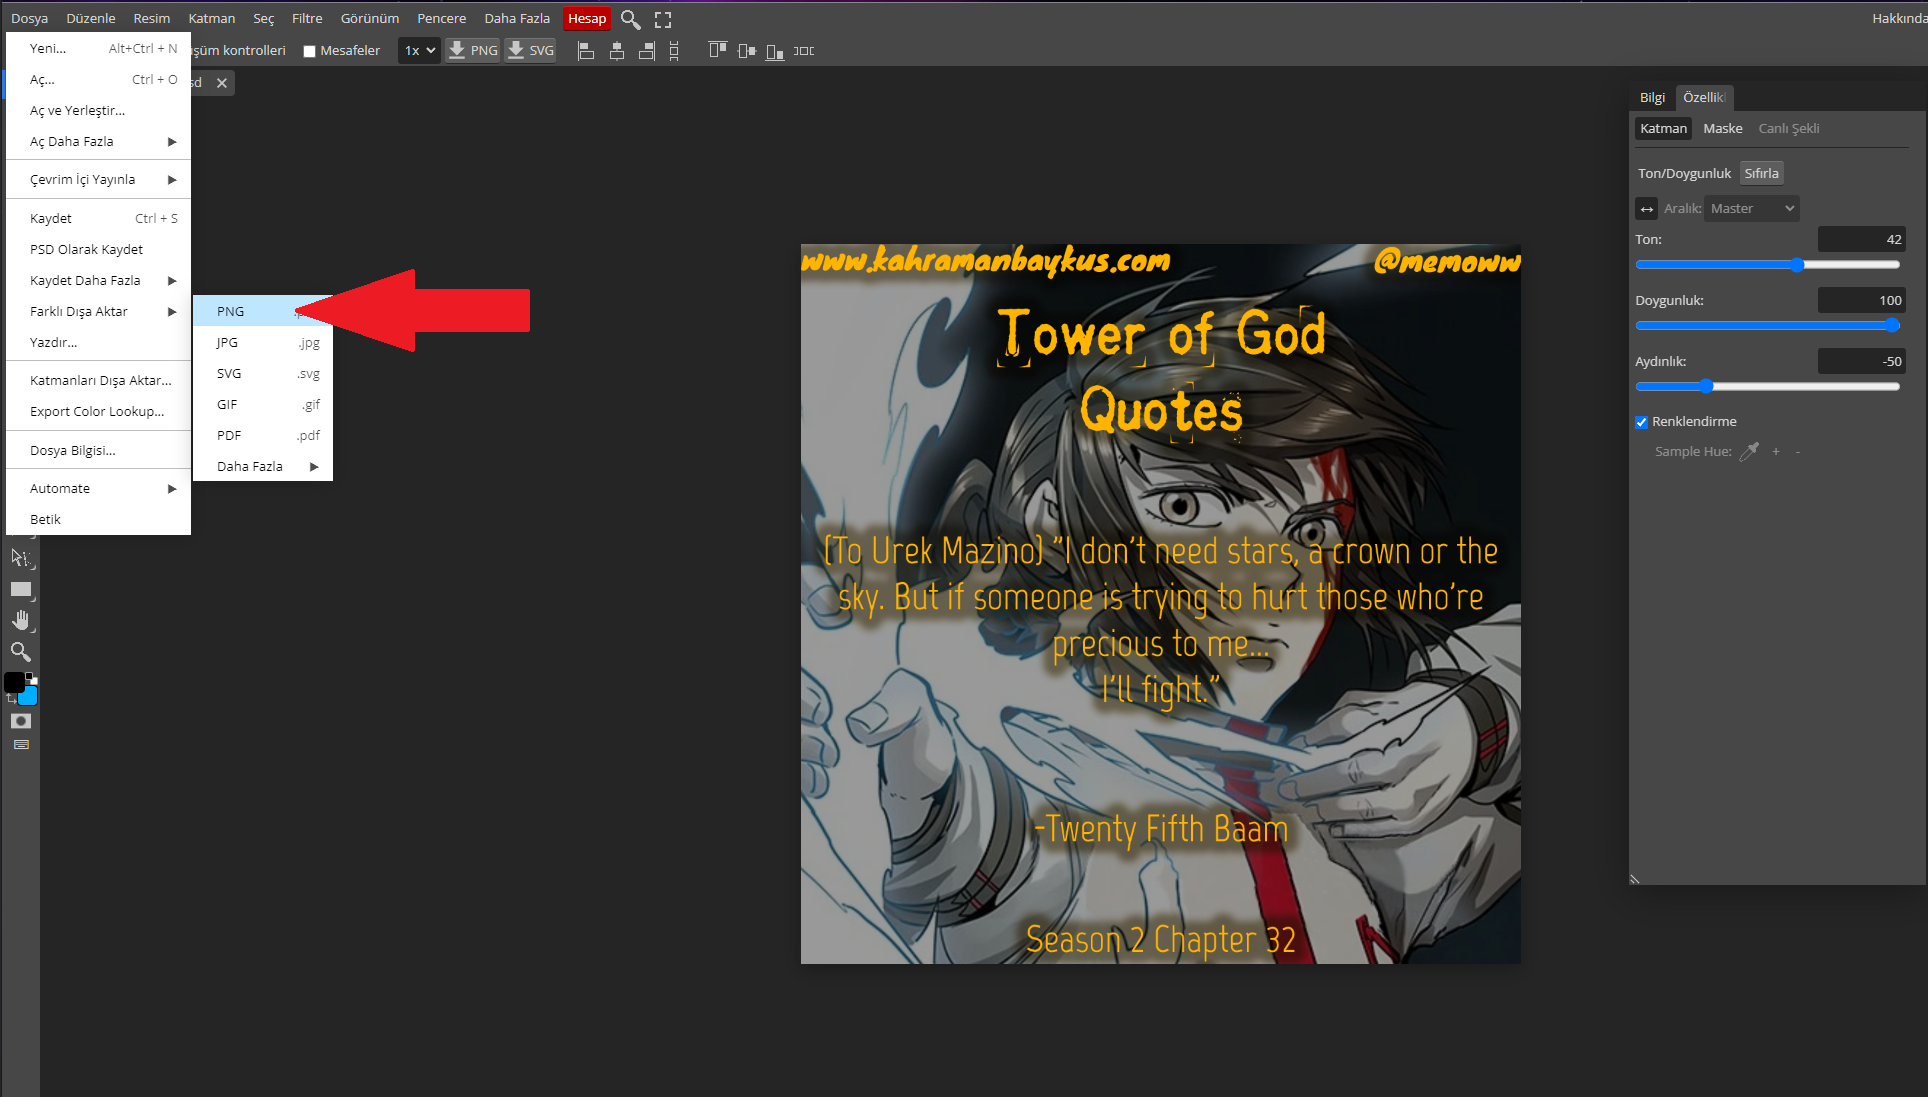Open the Katman menu in menu bar
The width and height of the screenshot is (1928, 1097).
tap(212, 19)
